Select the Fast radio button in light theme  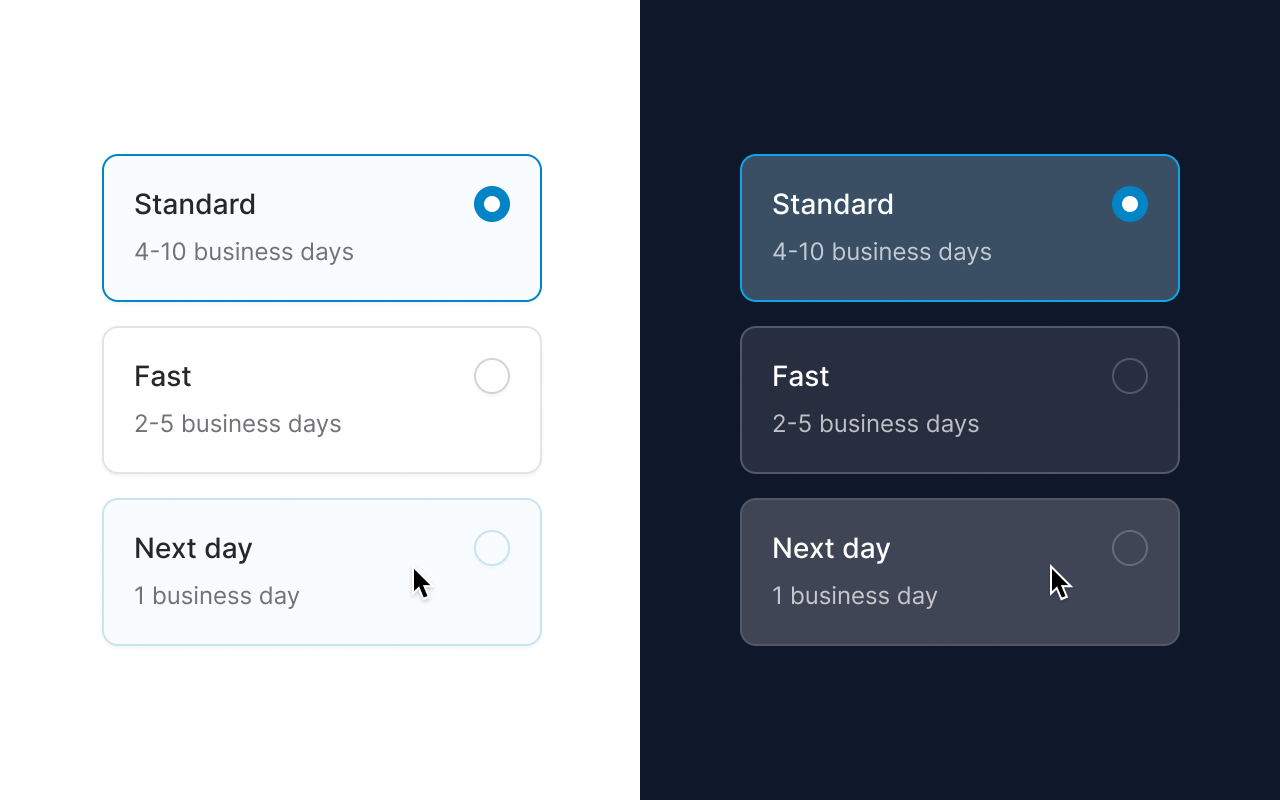(492, 376)
